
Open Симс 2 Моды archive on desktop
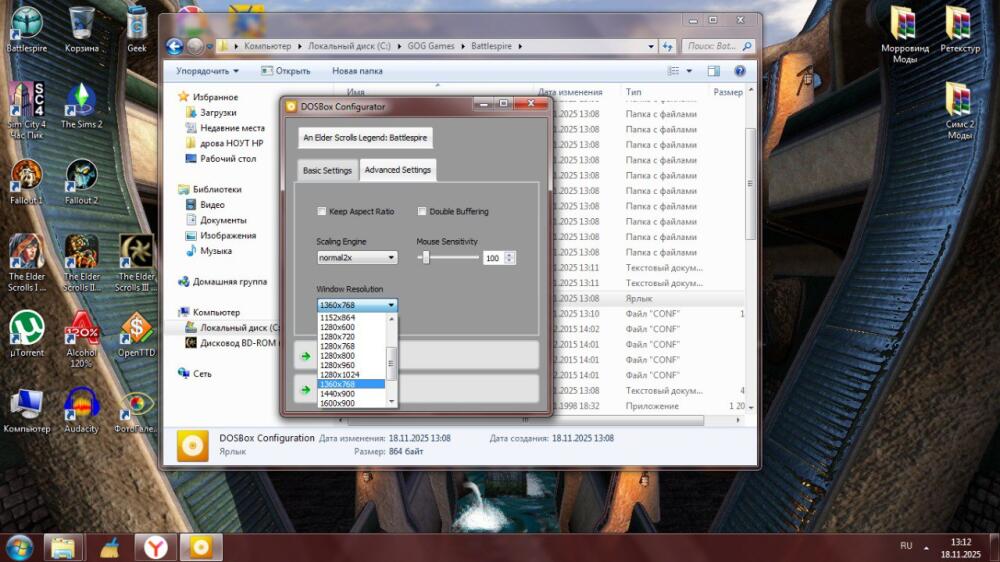(959, 110)
